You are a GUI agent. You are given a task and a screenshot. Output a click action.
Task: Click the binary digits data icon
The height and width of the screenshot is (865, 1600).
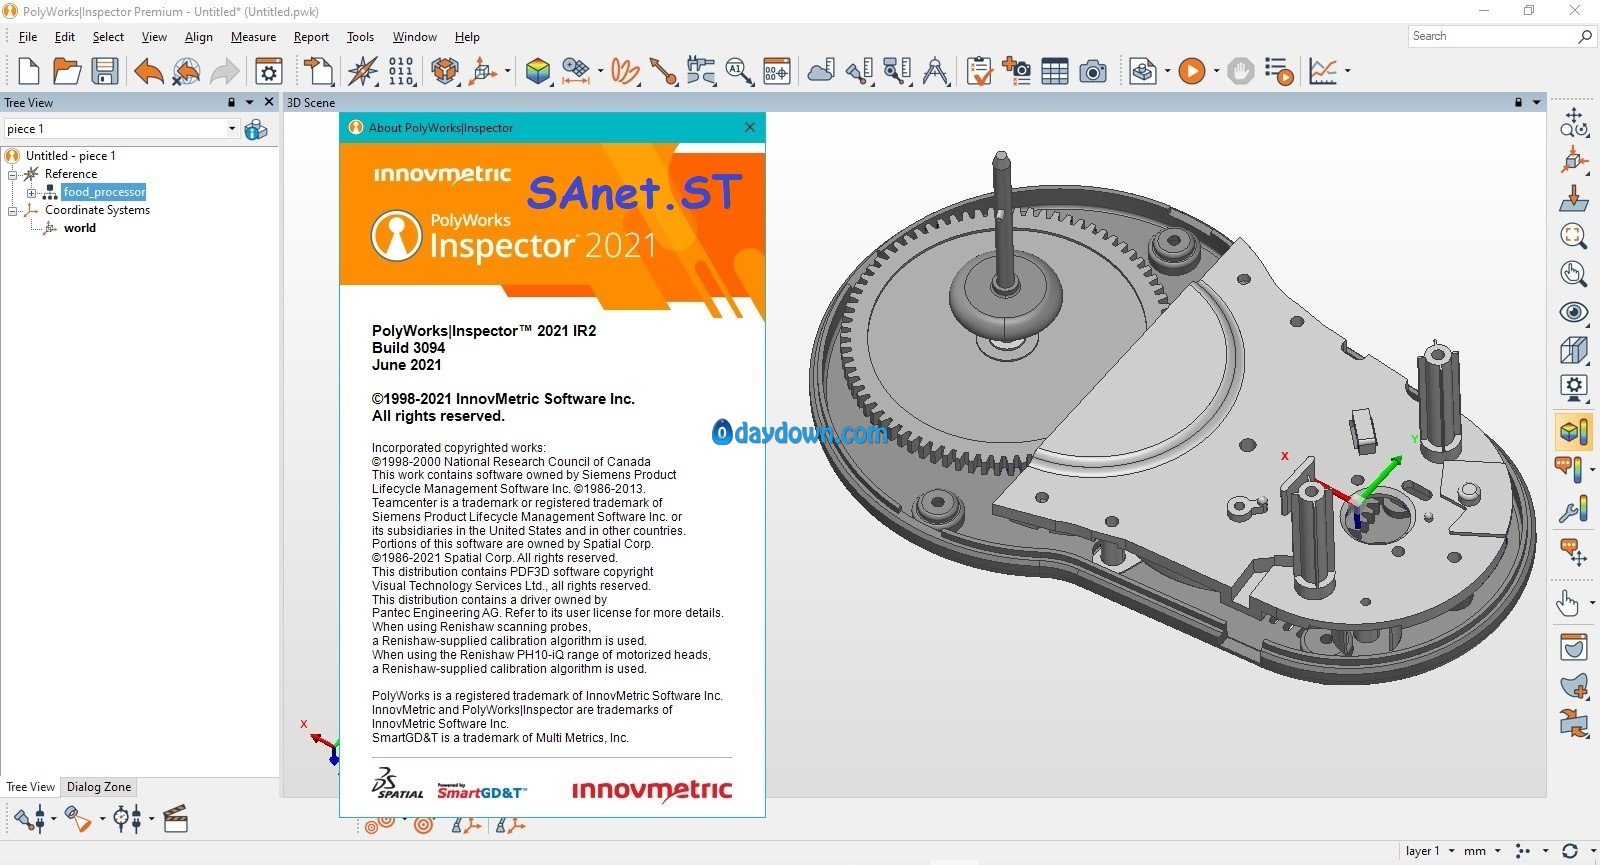[401, 71]
